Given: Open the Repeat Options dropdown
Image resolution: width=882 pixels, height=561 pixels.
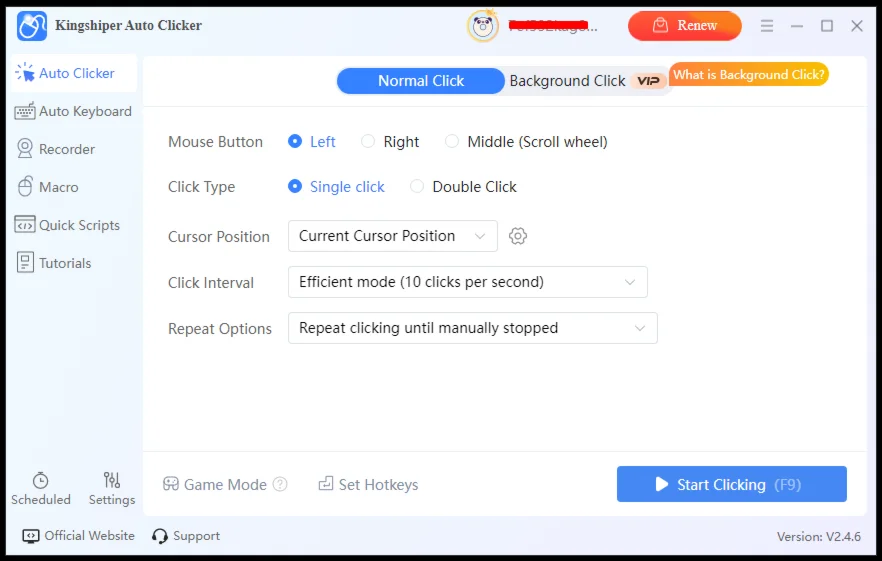Looking at the screenshot, I should (472, 328).
